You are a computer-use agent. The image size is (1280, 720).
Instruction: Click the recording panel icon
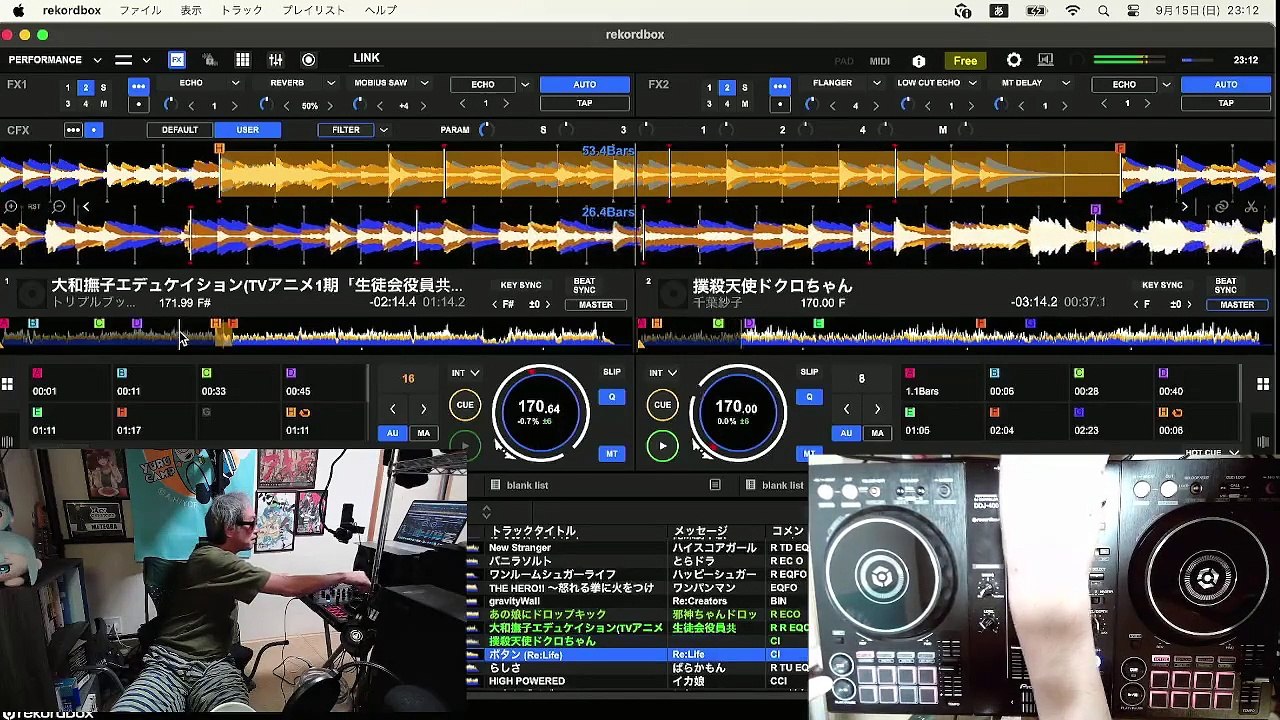pos(308,60)
